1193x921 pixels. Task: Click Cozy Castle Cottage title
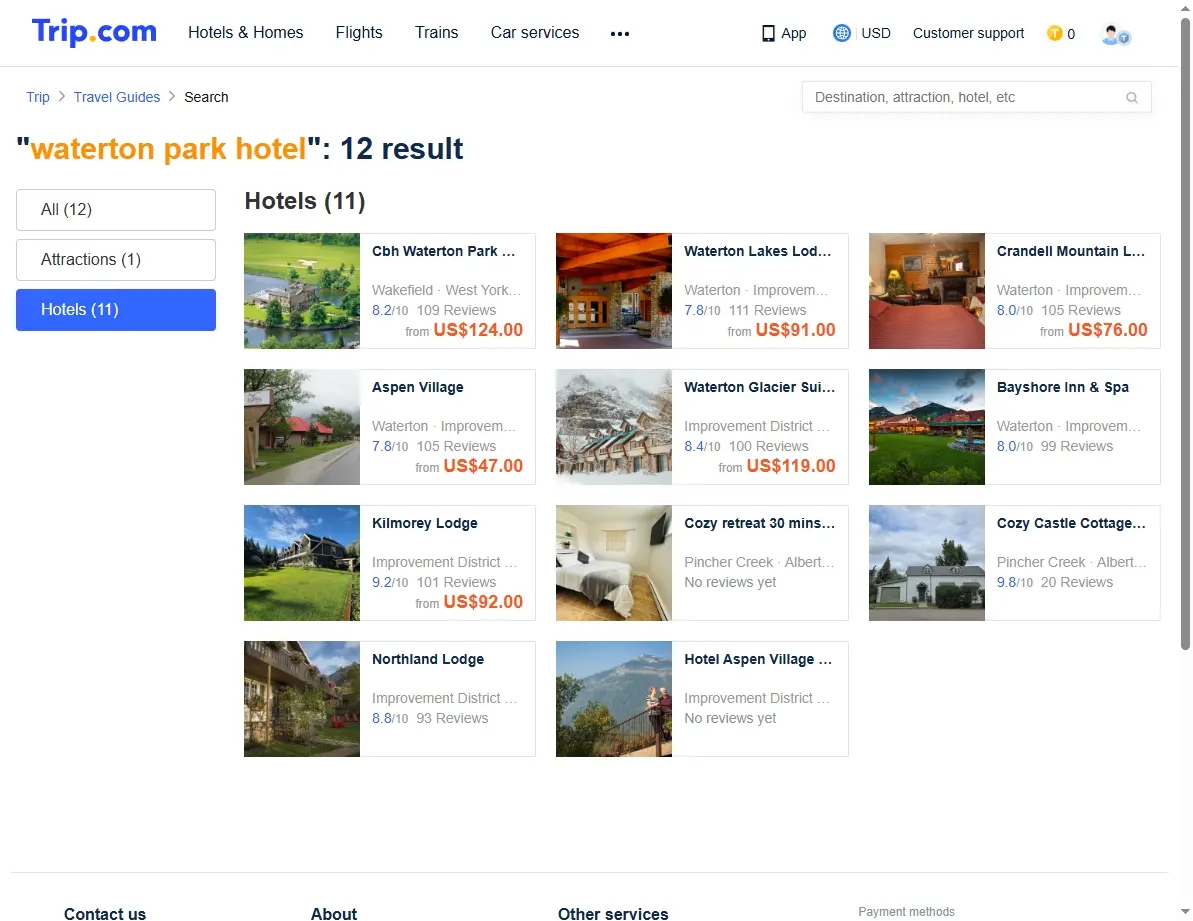[x=1071, y=524]
